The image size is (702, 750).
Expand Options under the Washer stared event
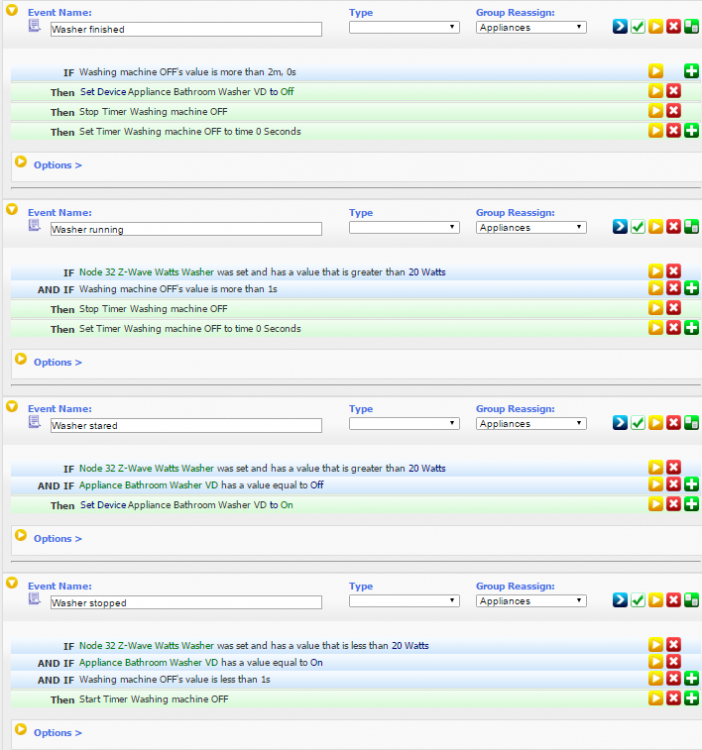pos(57,538)
